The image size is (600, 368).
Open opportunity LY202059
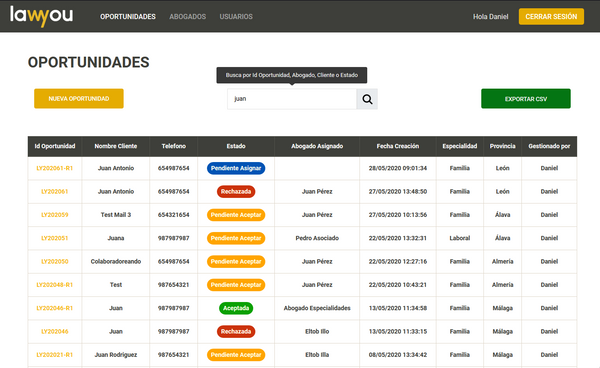55,215
